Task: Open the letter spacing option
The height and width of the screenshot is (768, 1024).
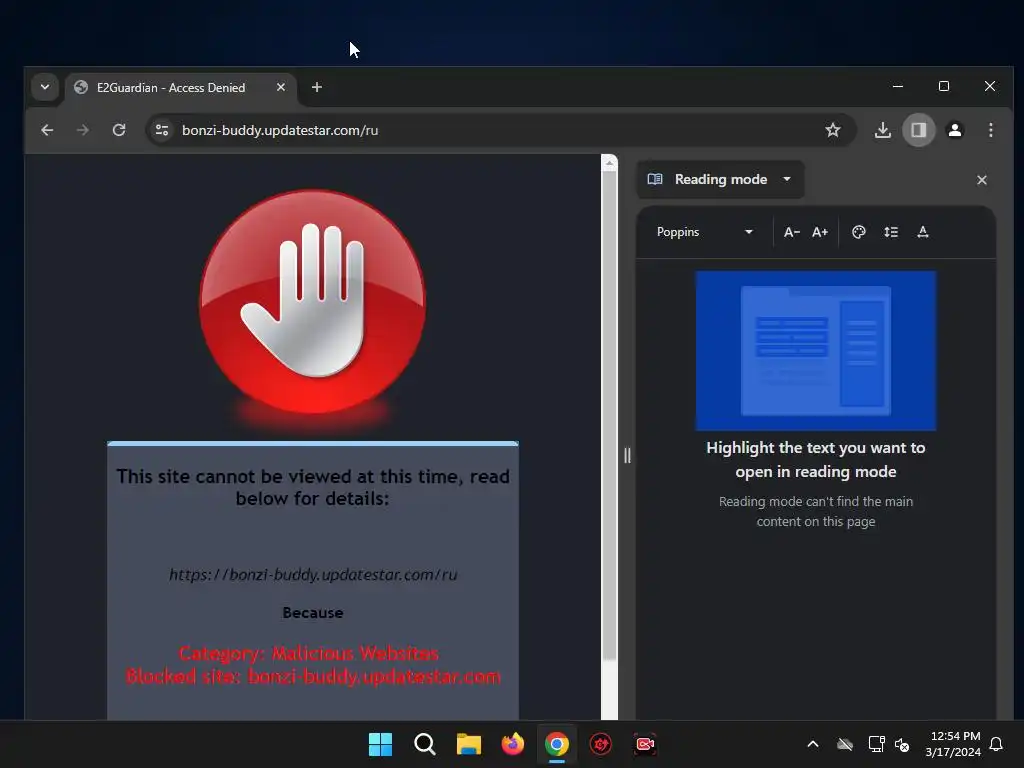Action: (x=923, y=232)
